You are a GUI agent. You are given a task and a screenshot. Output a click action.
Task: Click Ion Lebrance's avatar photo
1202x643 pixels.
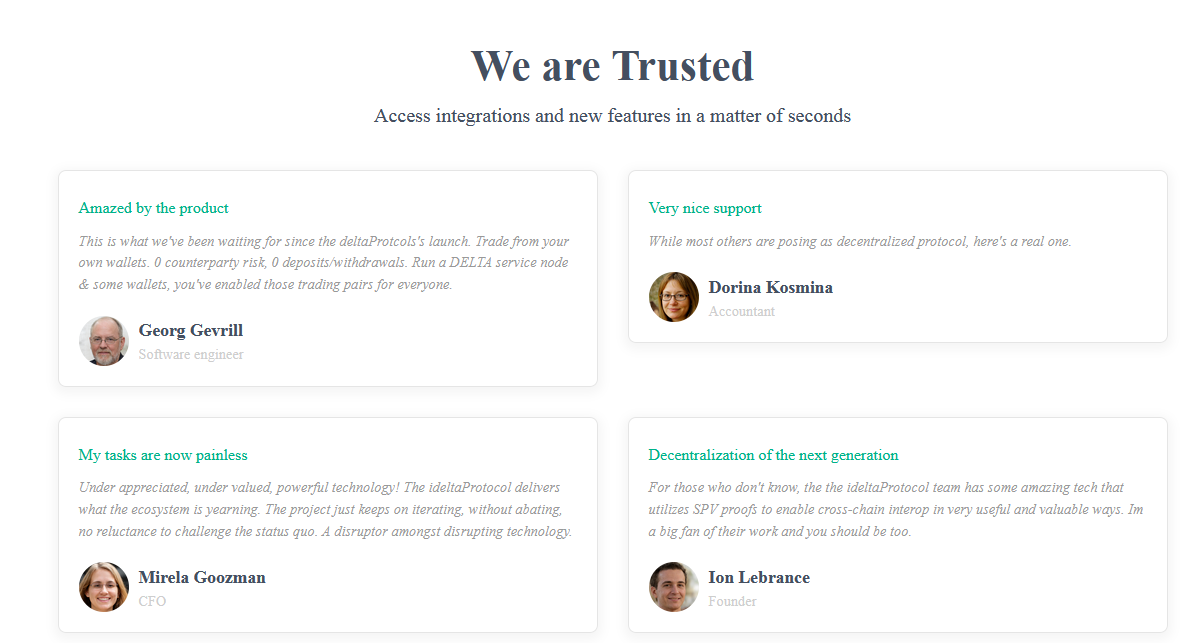tap(674, 587)
